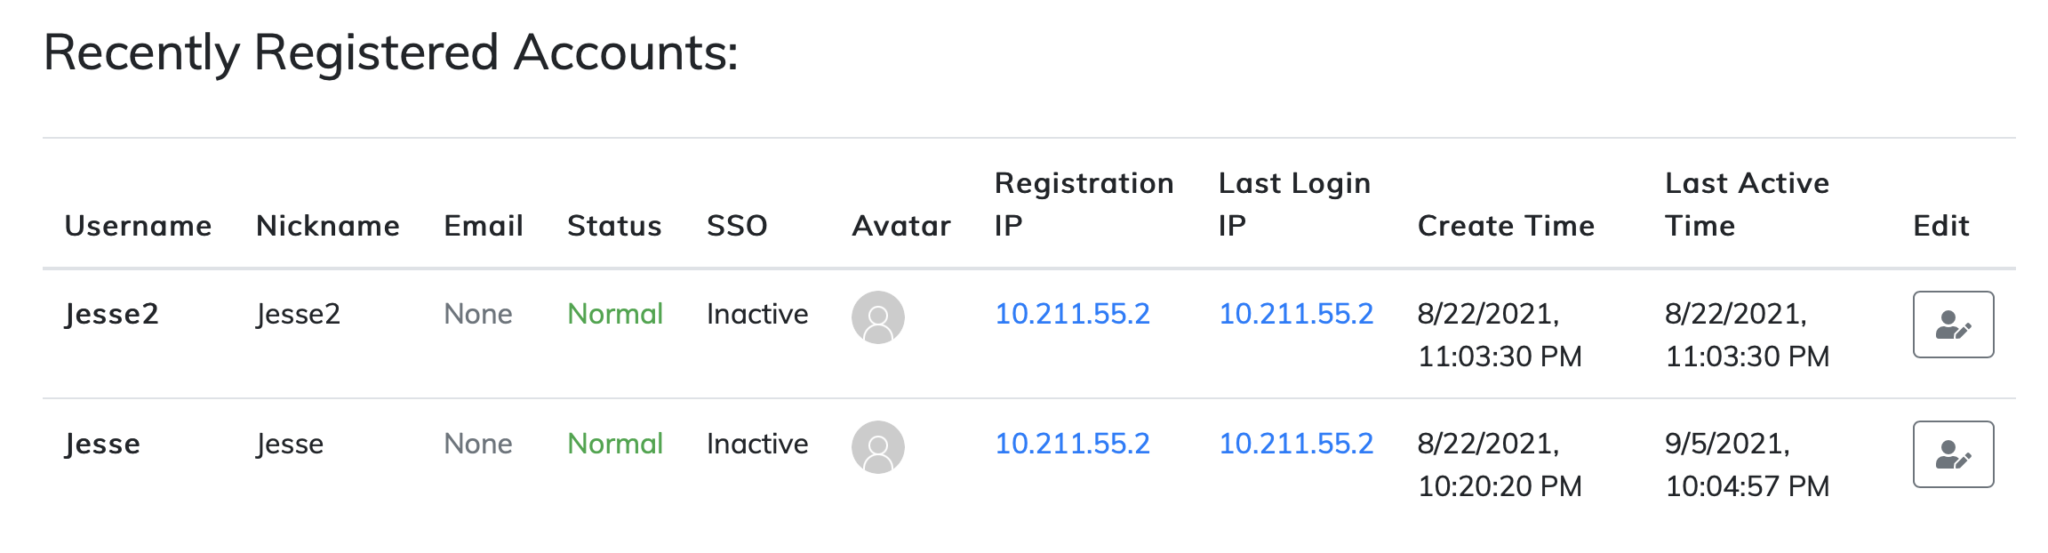Image resolution: width=2048 pixels, height=553 pixels.
Task: Click the Recently Registered Accounts heading
Action: pos(390,52)
